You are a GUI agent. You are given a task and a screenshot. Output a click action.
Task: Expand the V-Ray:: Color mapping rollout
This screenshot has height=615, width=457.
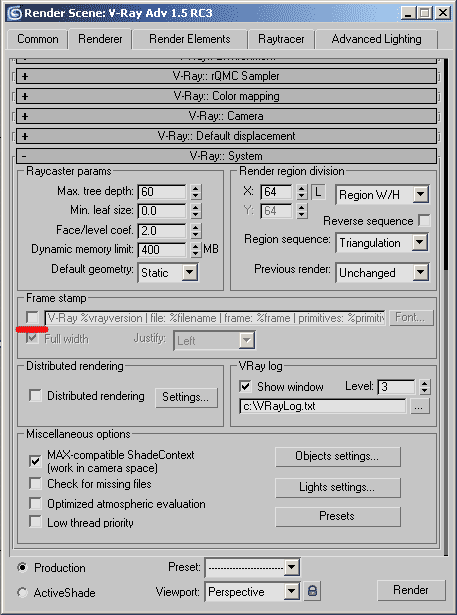226,96
